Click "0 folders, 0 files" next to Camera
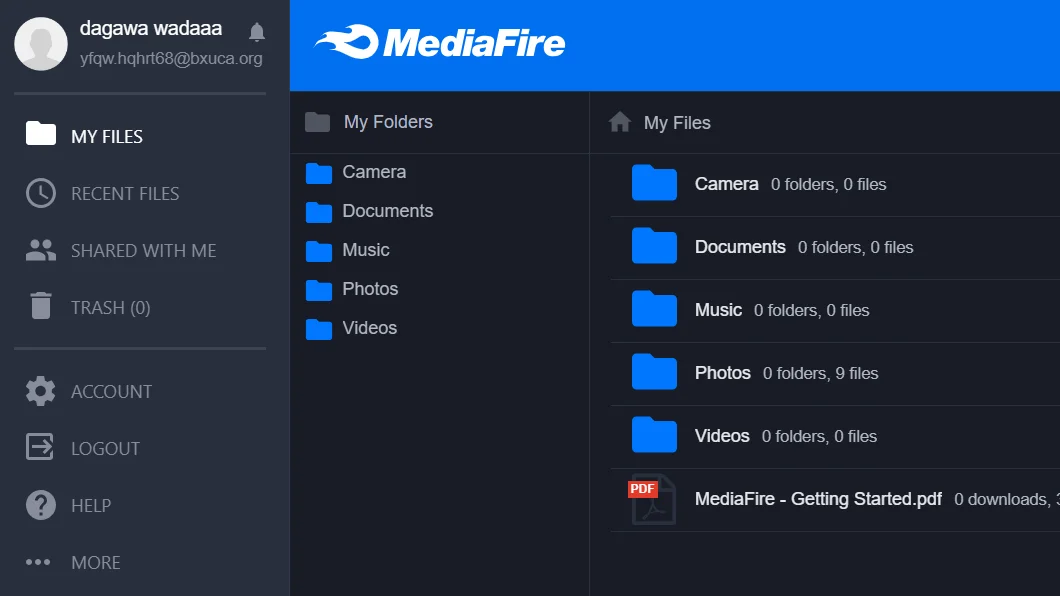The image size is (1060, 596). coord(829,184)
